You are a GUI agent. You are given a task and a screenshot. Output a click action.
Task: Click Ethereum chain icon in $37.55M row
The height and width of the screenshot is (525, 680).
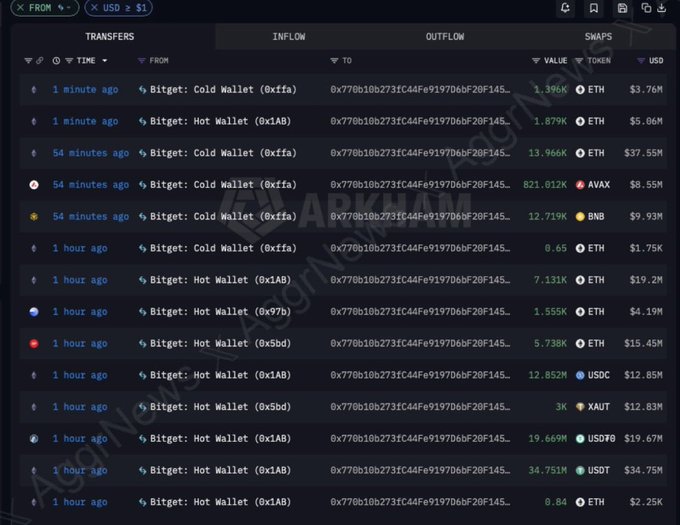pyautogui.click(x=34, y=153)
